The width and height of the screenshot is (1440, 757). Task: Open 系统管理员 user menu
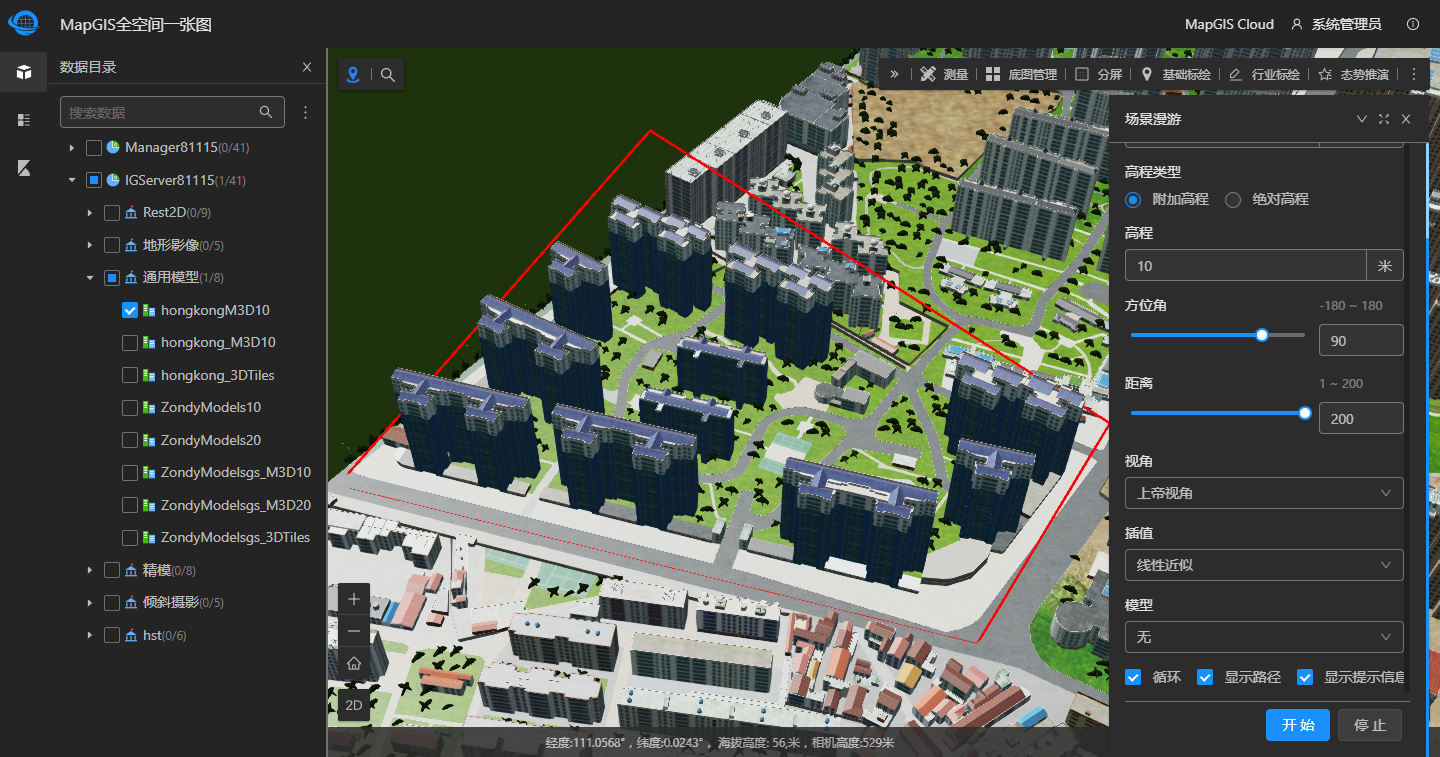tap(1336, 24)
